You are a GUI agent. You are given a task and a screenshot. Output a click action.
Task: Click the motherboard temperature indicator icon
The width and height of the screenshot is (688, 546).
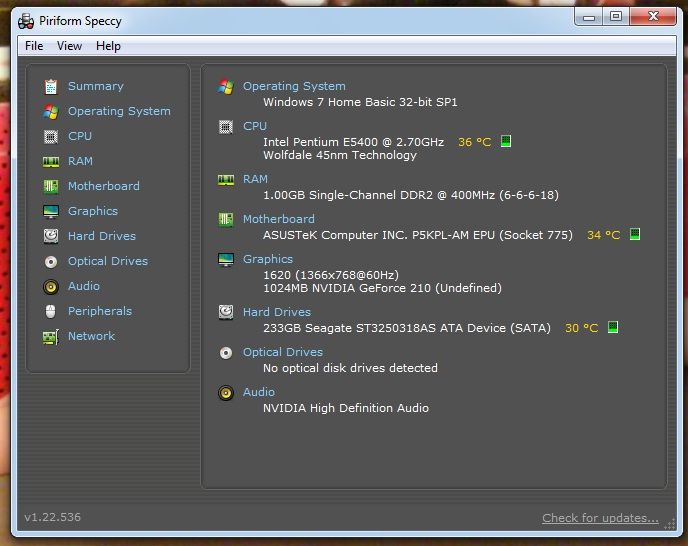pos(634,235)
